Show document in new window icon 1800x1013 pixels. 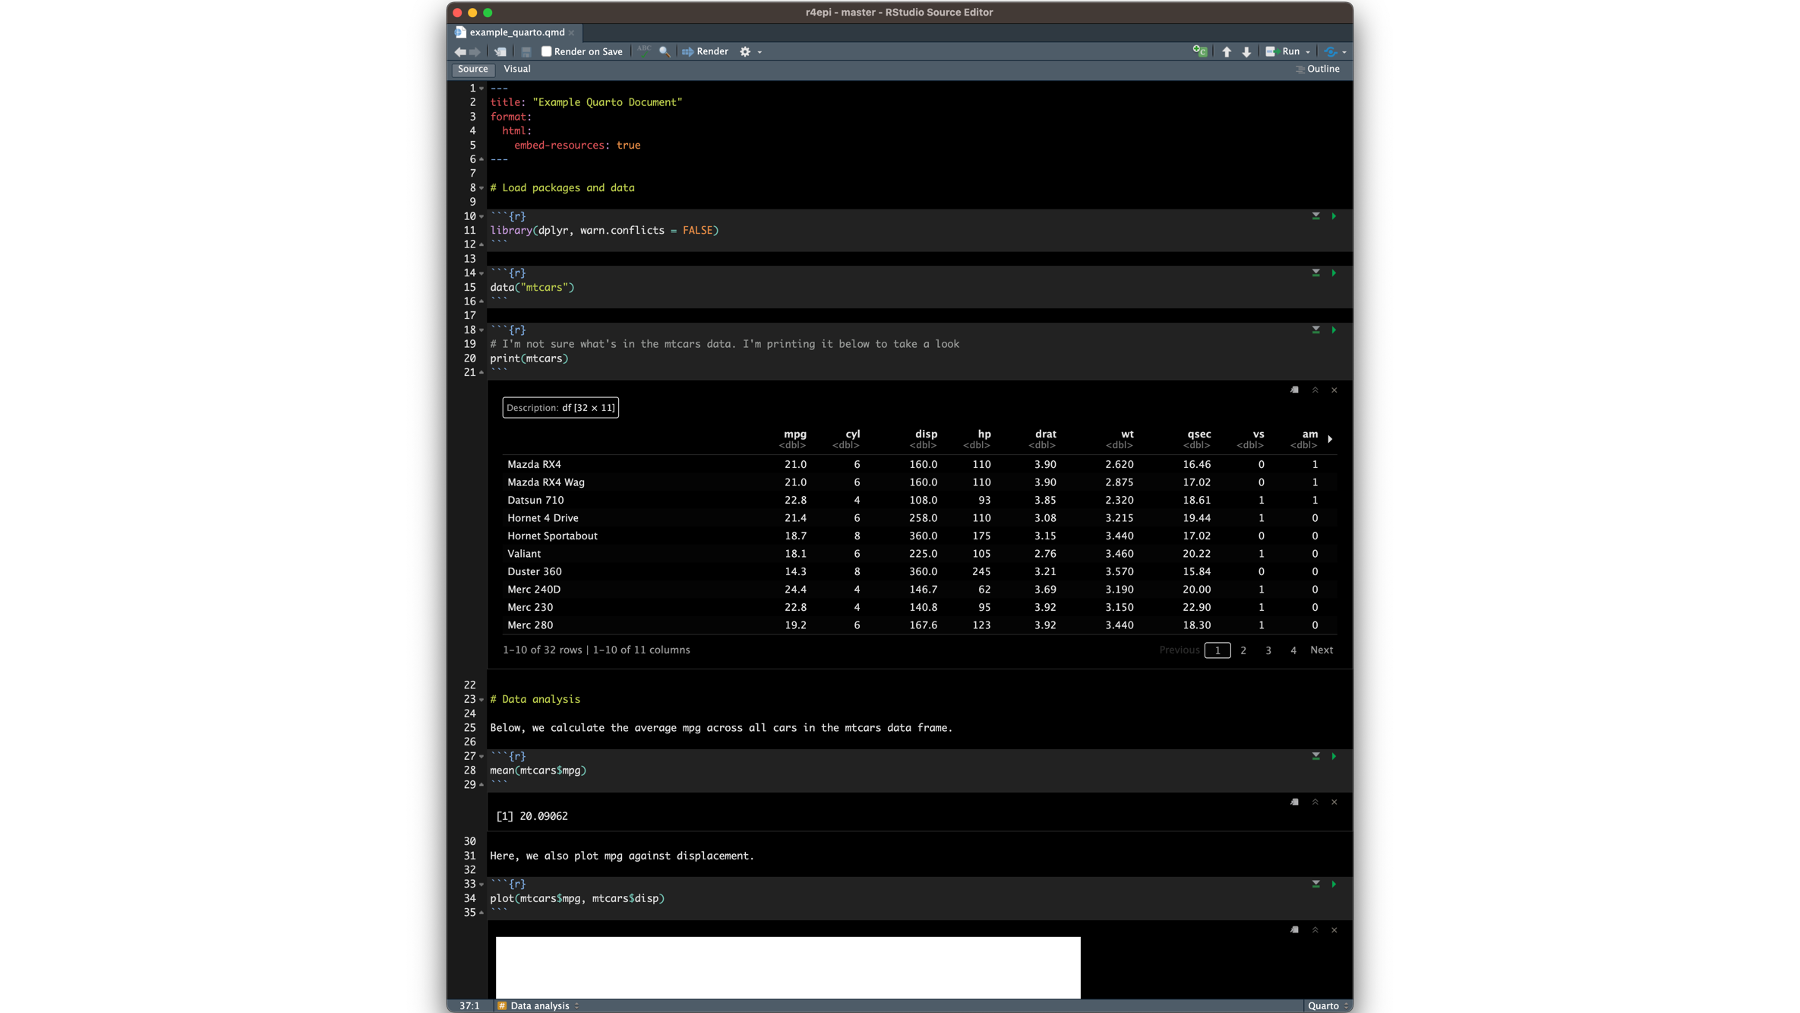pyautogui.click(x=500, y=51)
